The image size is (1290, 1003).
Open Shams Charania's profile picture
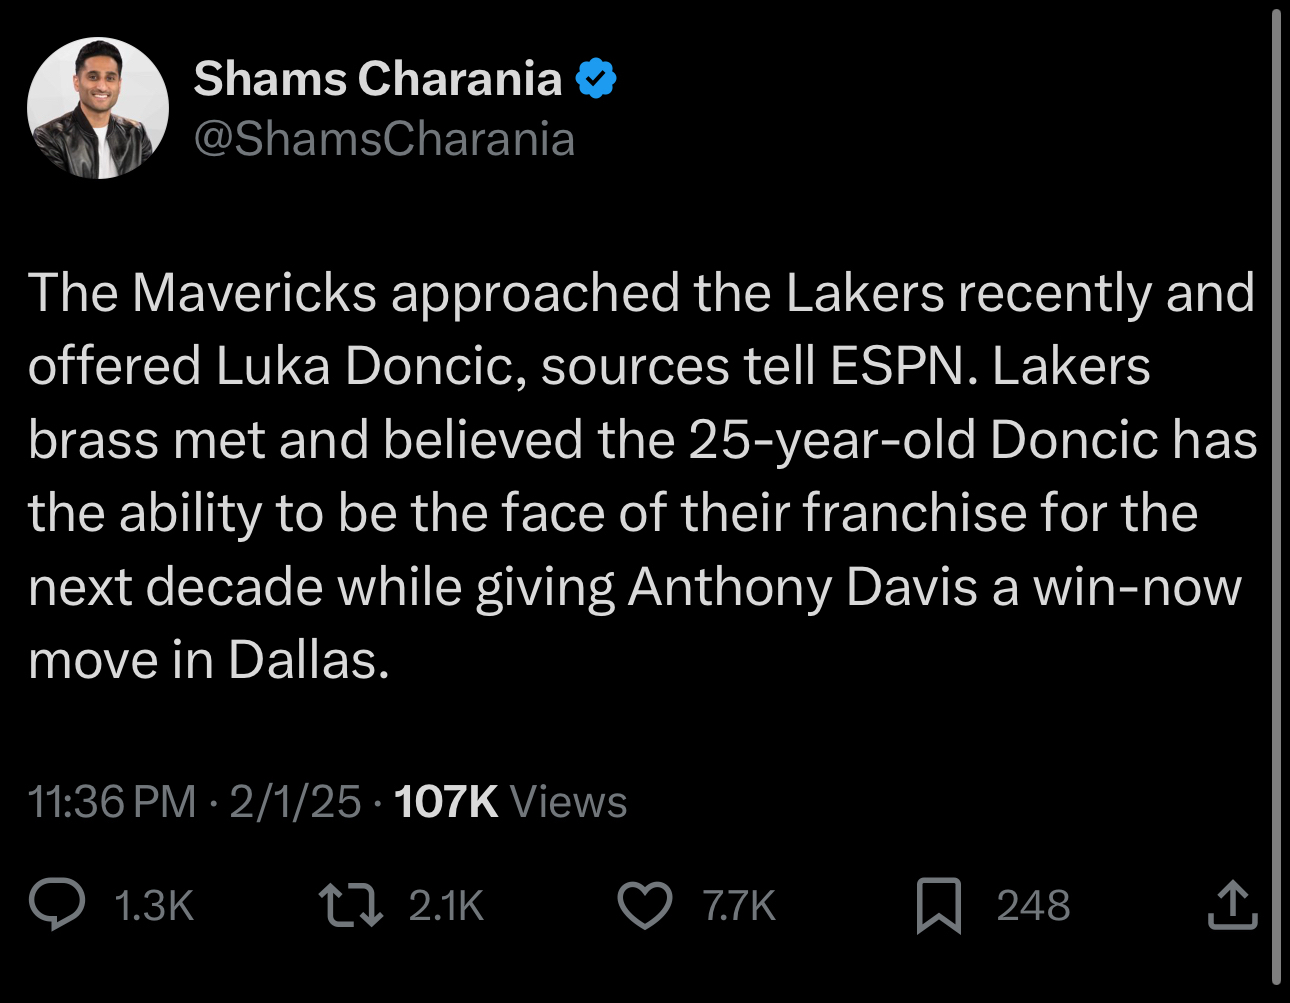click(x=98, y=108)
